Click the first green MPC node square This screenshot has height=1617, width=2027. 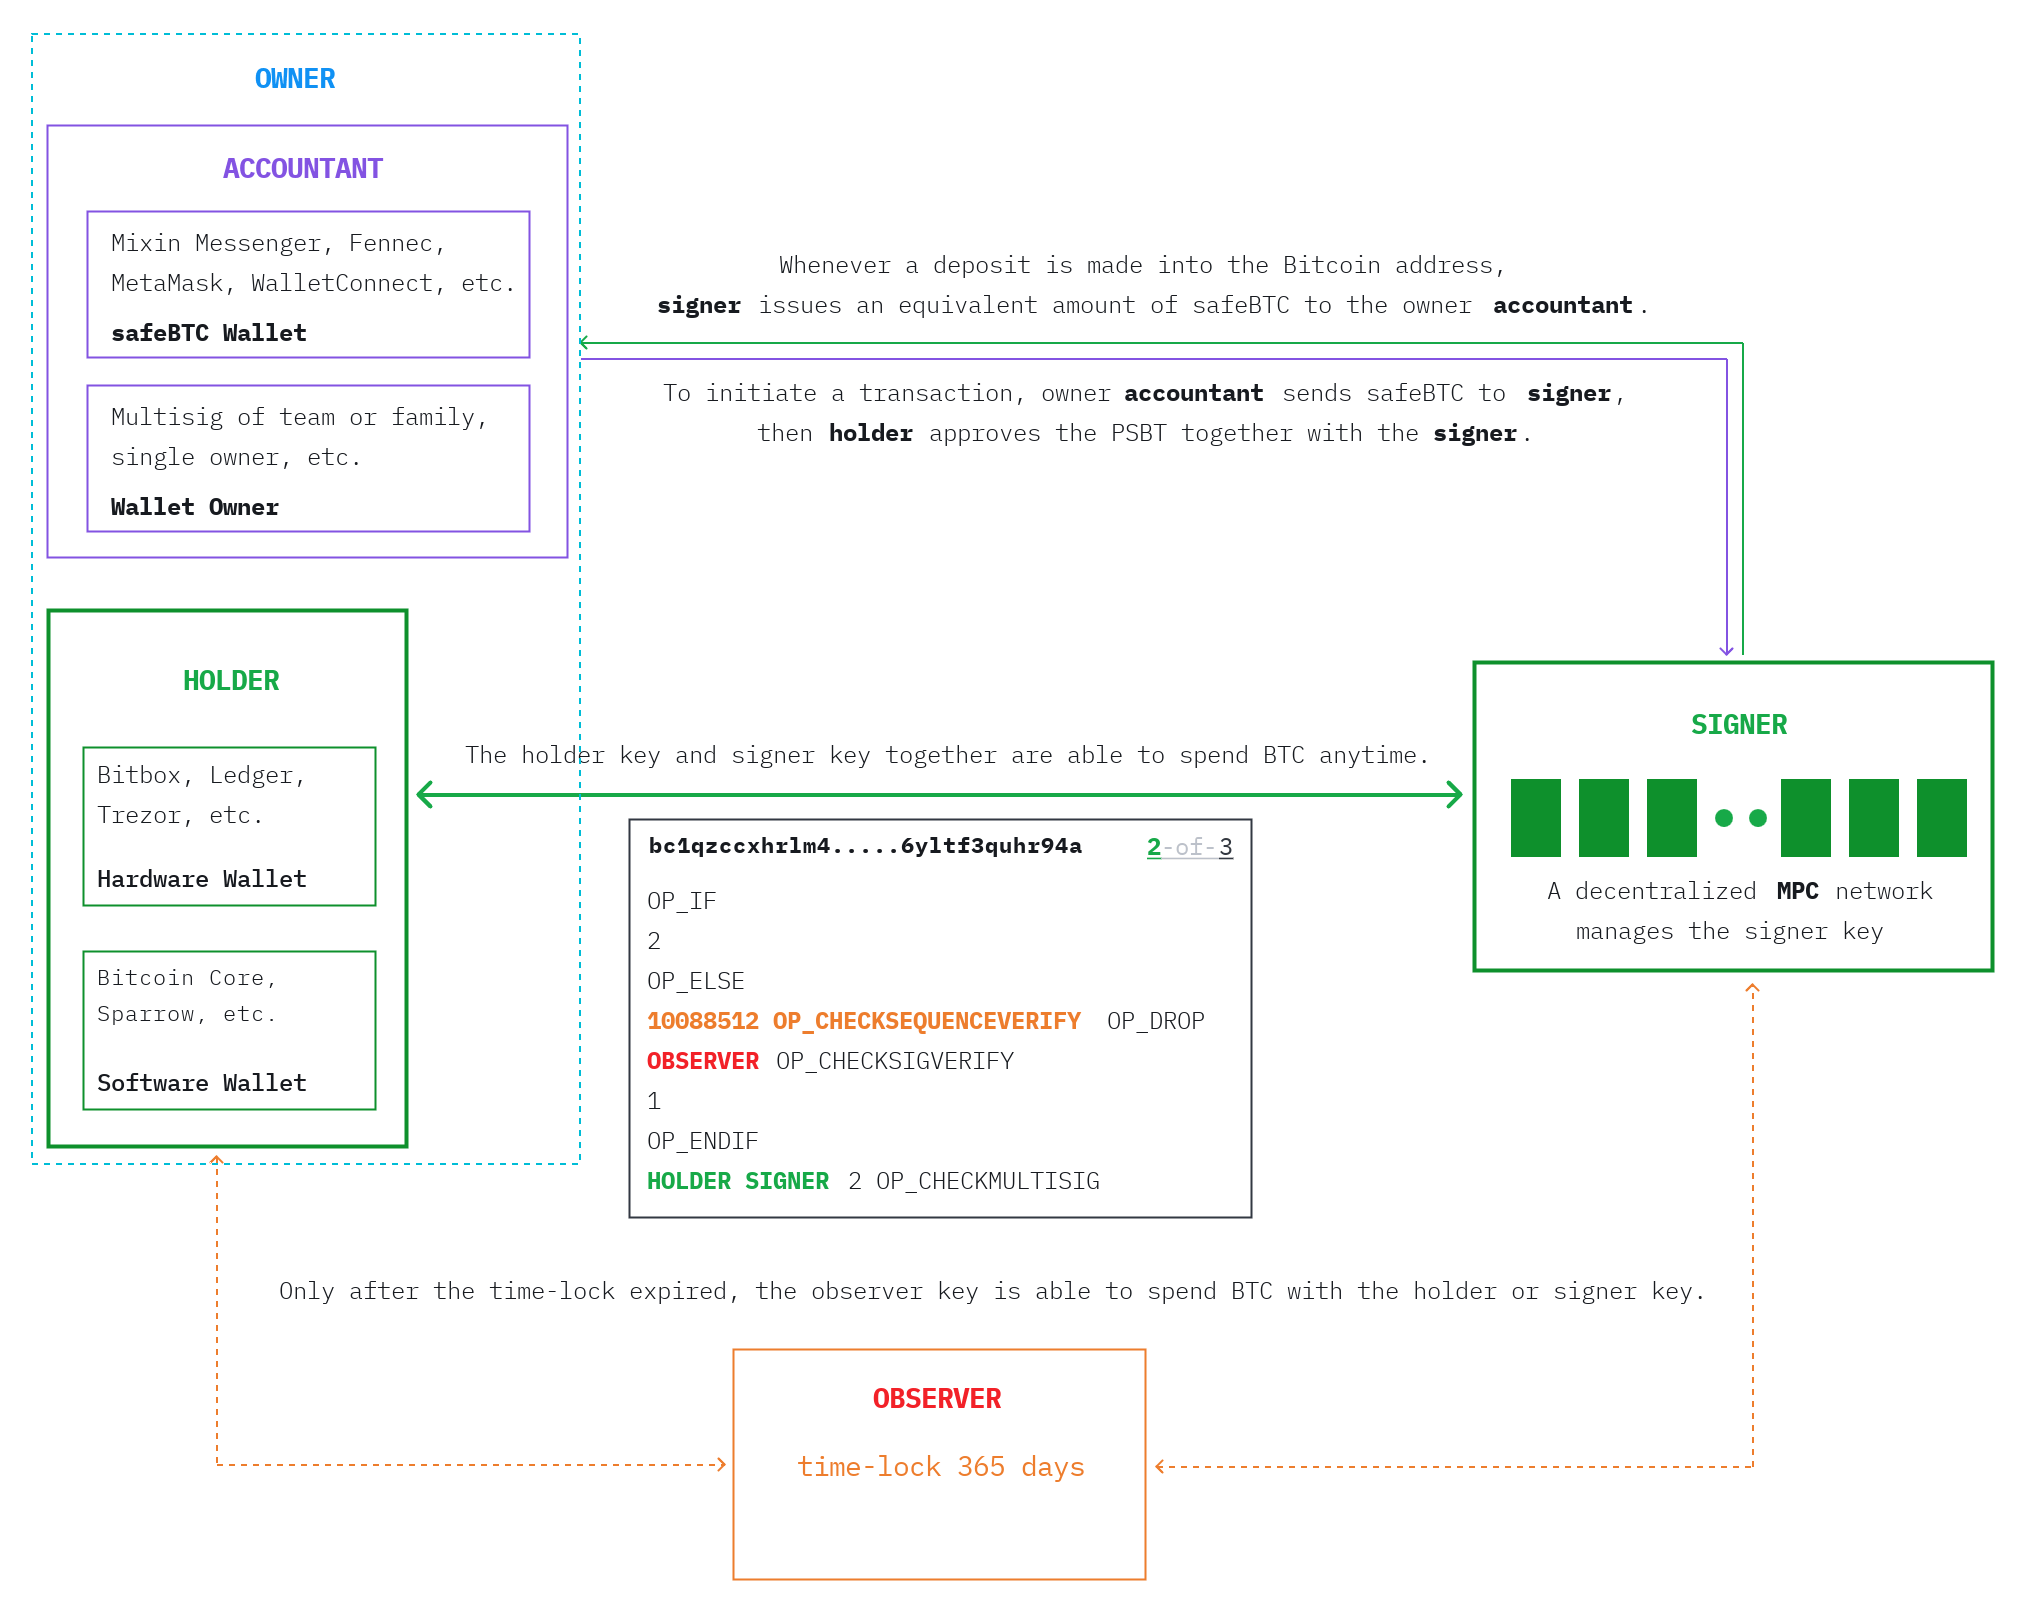click(x=1535, y=818)
